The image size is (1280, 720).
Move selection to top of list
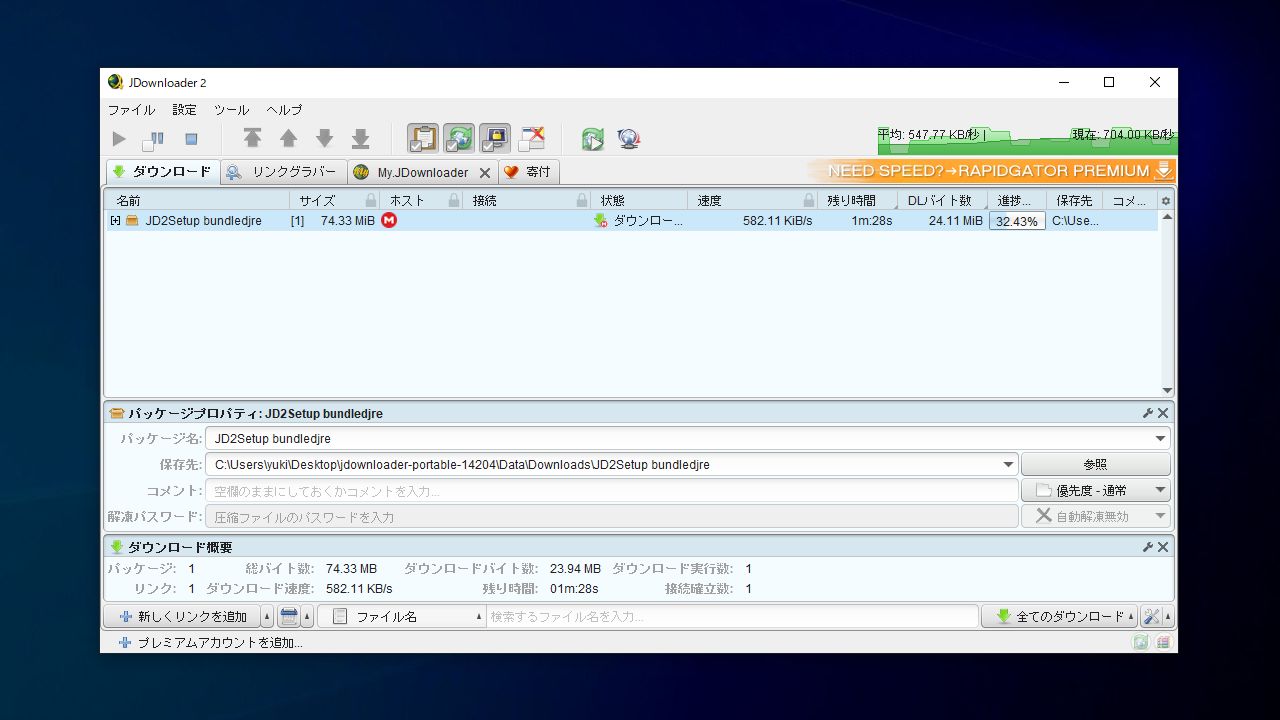pyautogui.click(x=252, y=139)
